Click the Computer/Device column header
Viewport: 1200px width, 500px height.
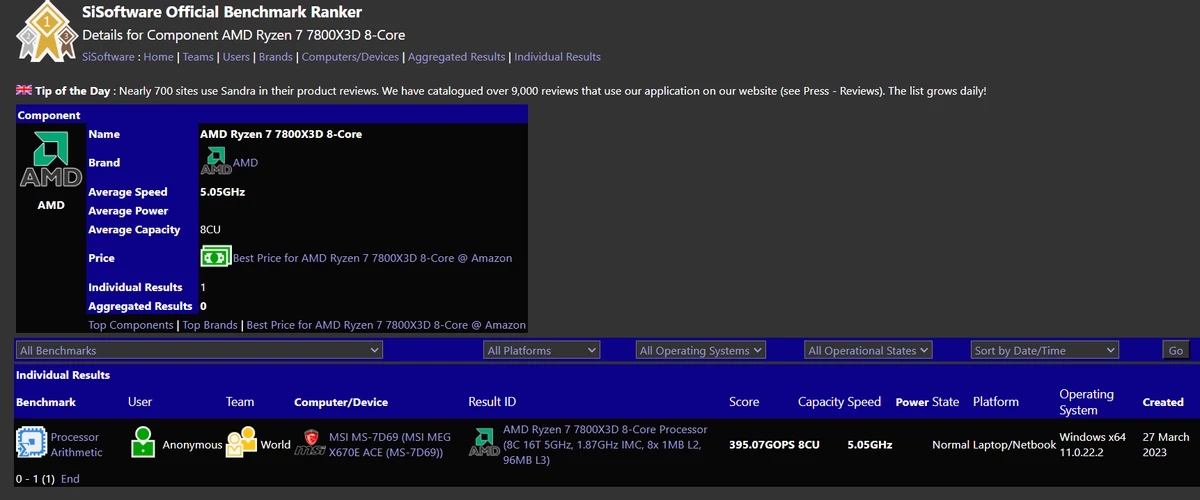(x=341, y=402)
